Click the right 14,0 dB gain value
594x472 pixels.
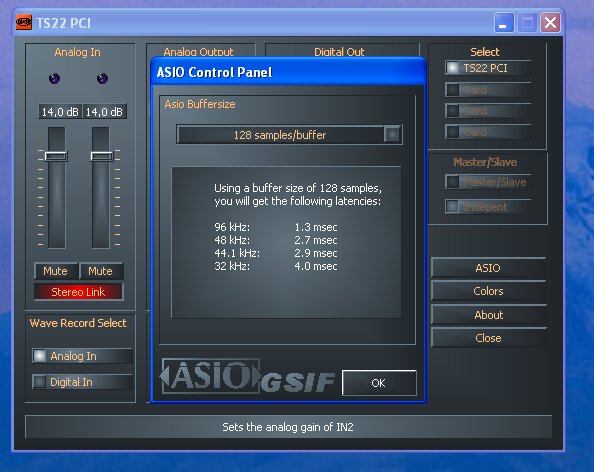coord(104,112)
